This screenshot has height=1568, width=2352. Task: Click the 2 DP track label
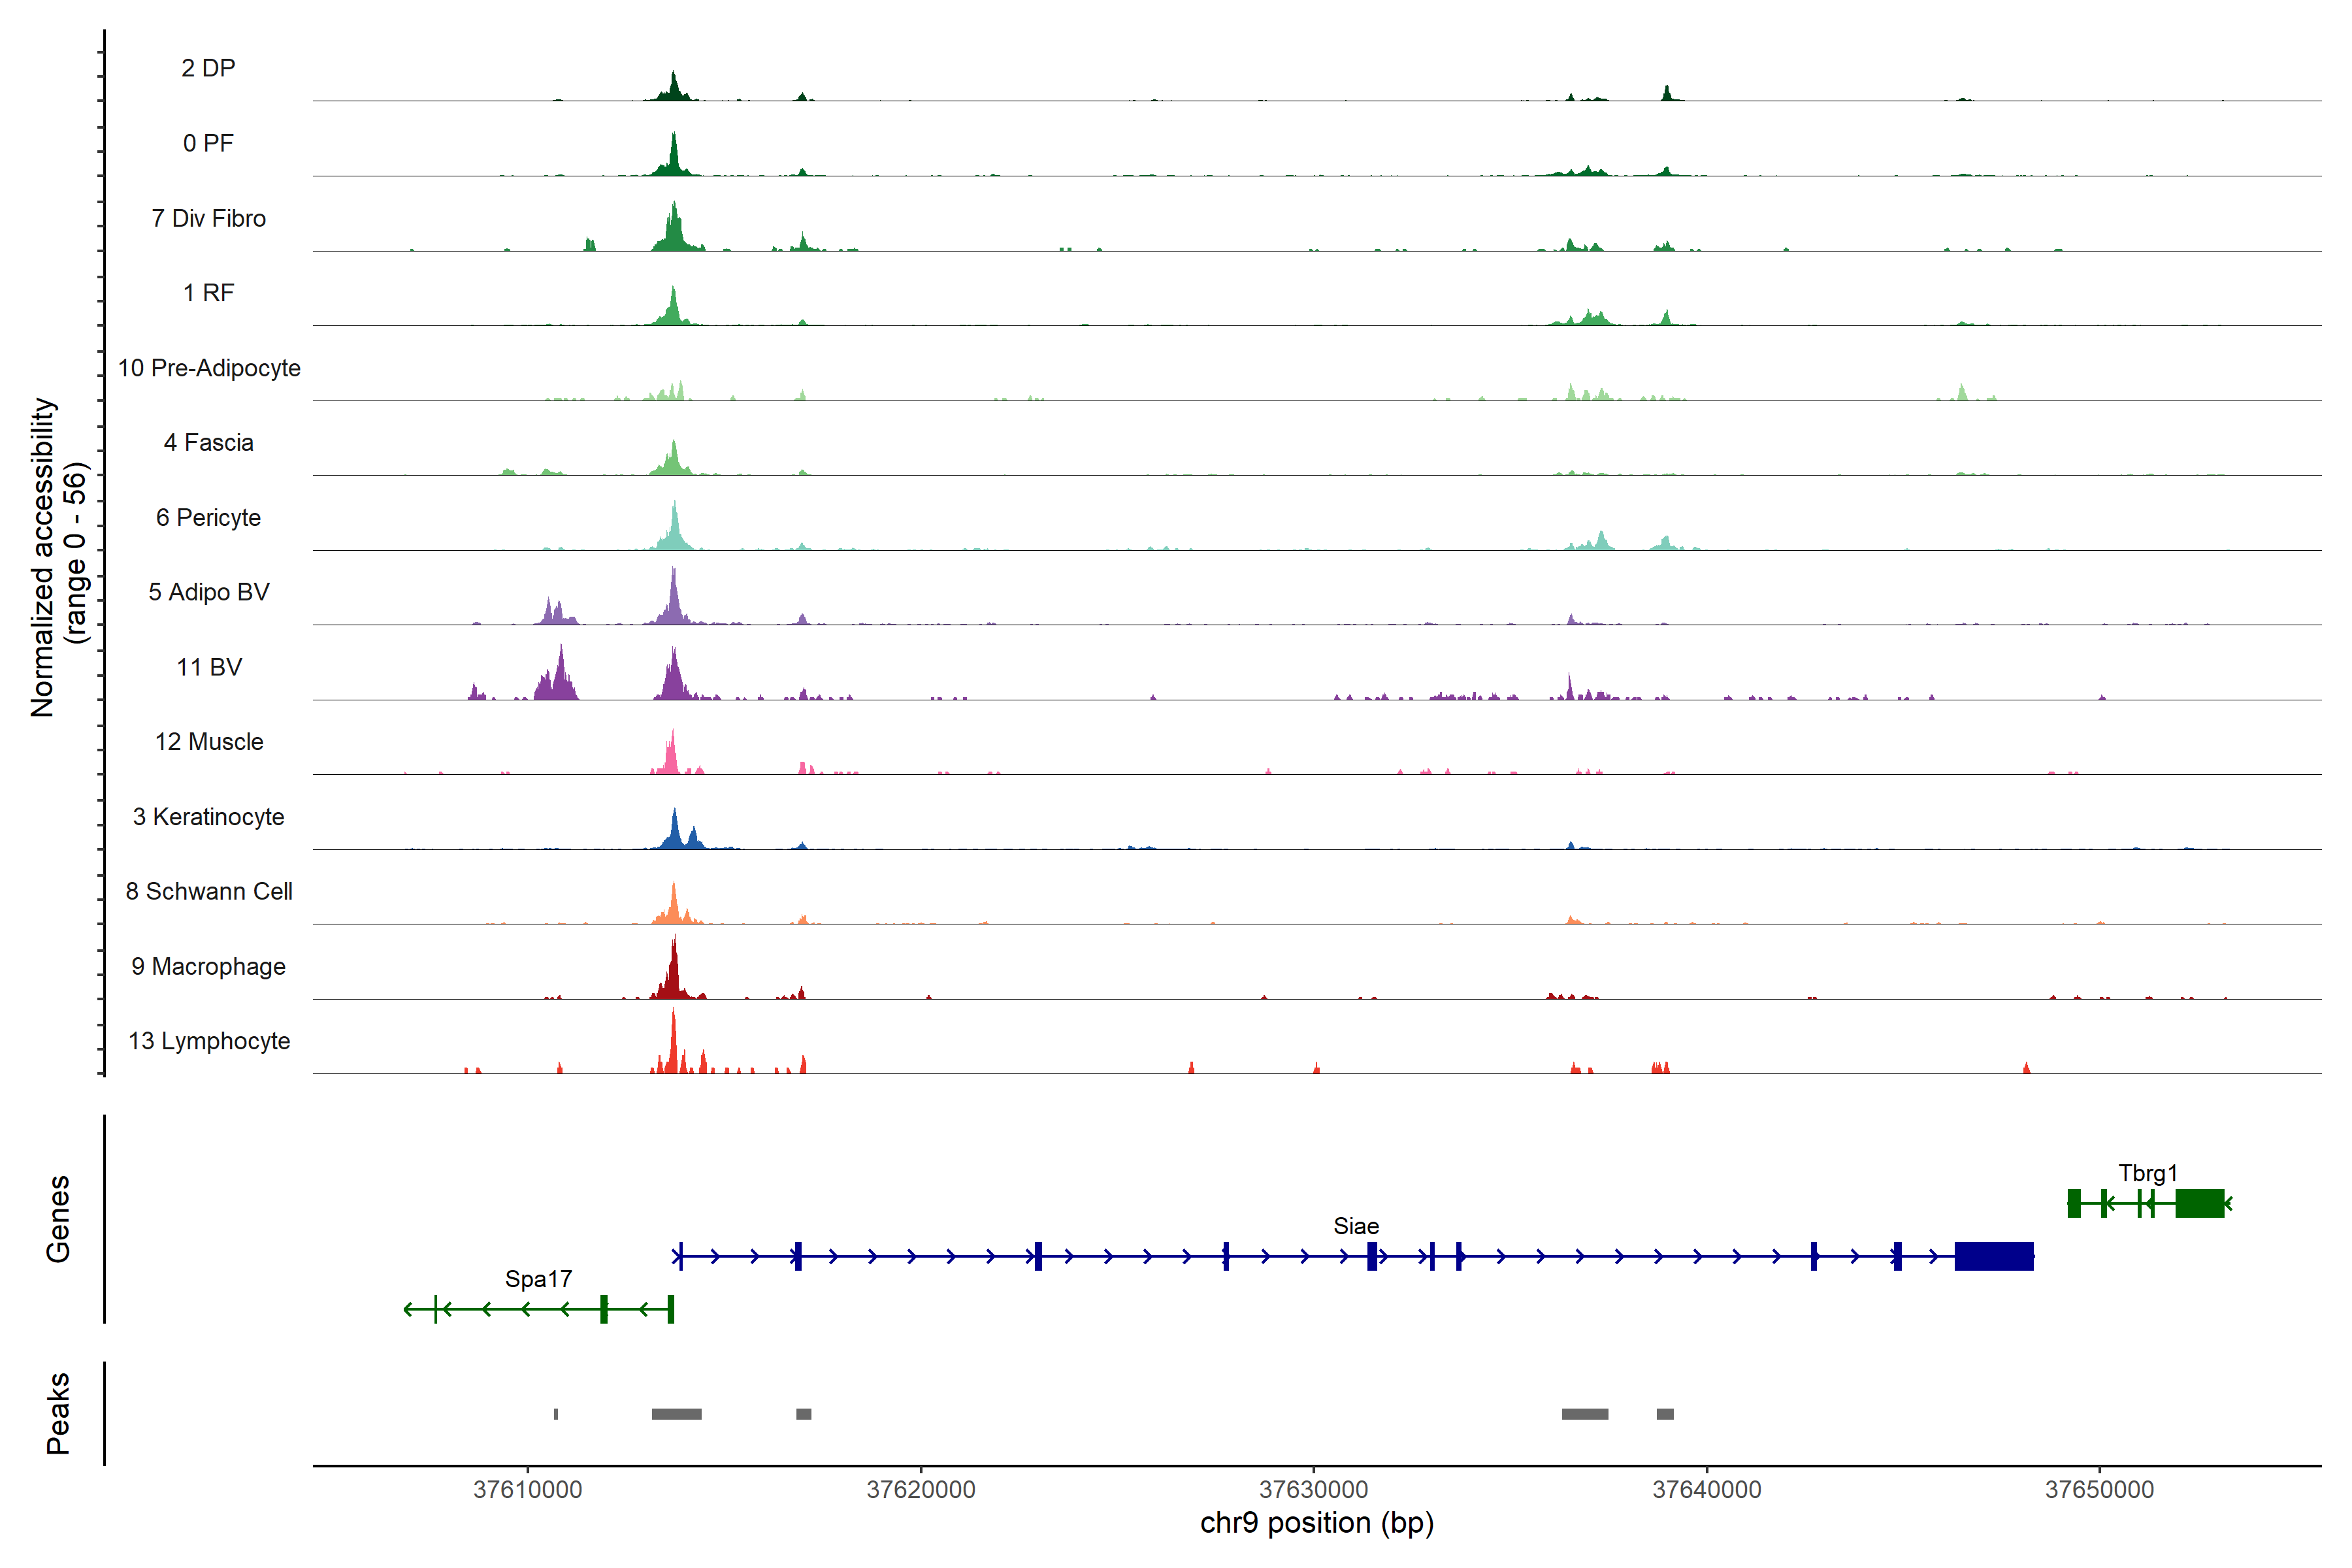pos(208,68)
